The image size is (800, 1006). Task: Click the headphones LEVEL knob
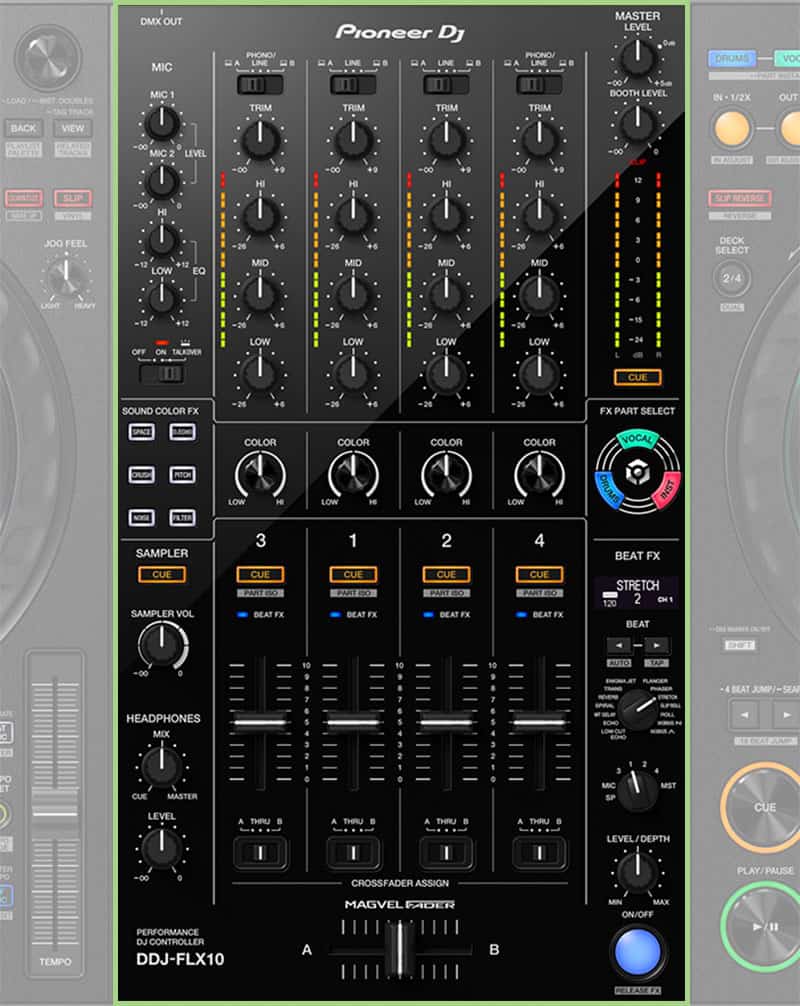coord(161,848)
